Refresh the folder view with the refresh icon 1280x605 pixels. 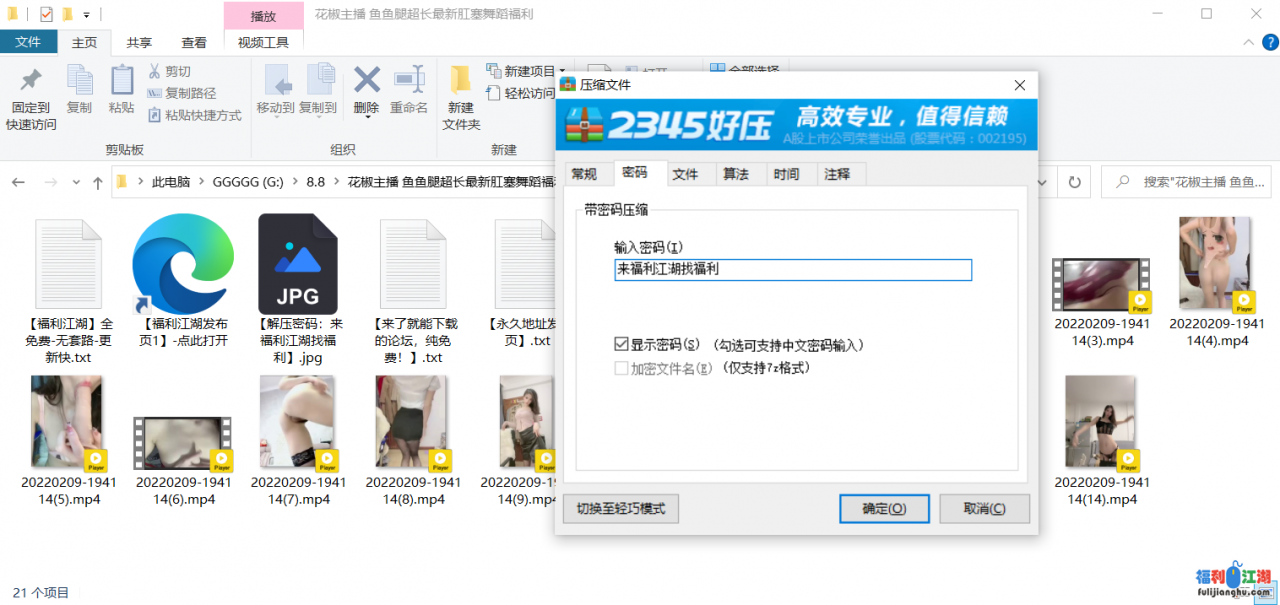(x=1075, y=182)
